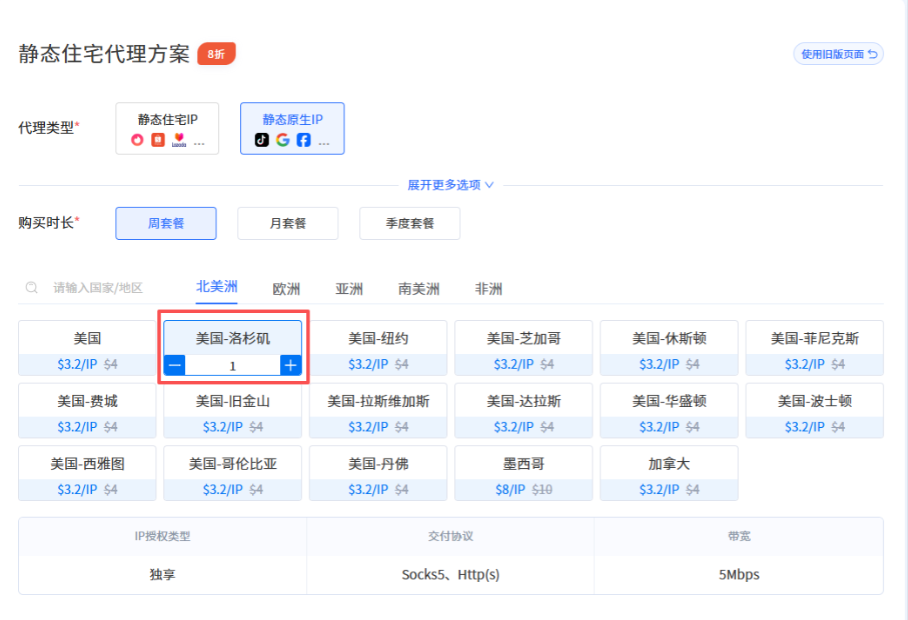
Task: Click the 购买时长 label
Action: pos(46,223)
